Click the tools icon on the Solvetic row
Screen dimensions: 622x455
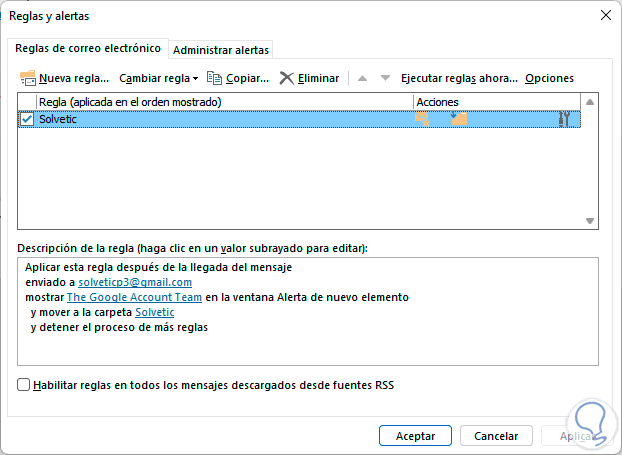565,119
